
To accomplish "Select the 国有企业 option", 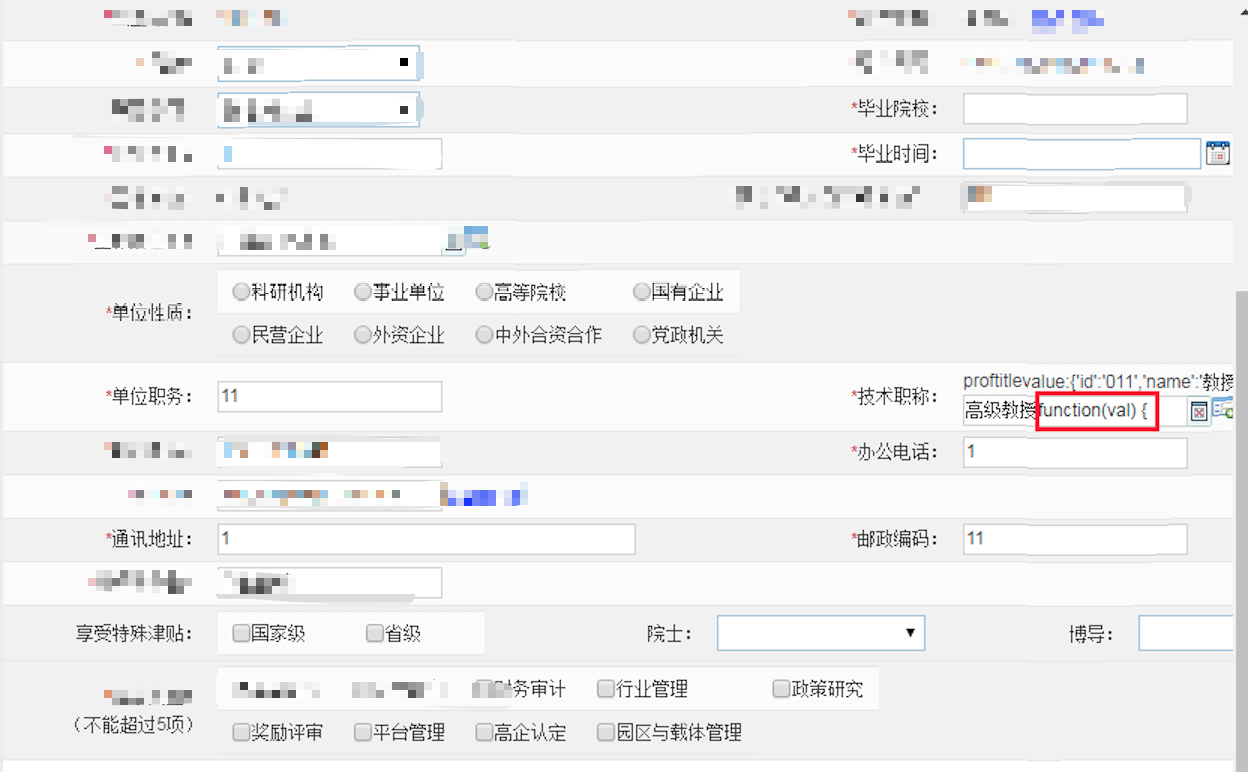I will pyautogui.click(x=641, y=292).
